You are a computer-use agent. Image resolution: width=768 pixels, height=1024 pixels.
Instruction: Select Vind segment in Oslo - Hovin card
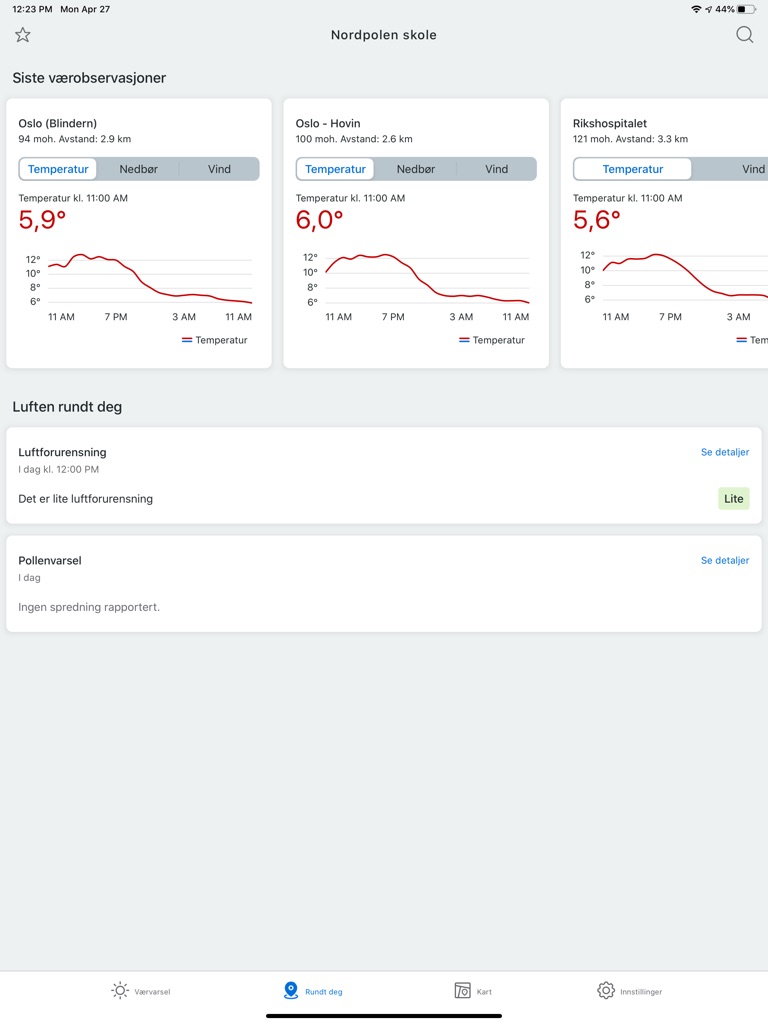pyautogui.click(x=496, y=169)
